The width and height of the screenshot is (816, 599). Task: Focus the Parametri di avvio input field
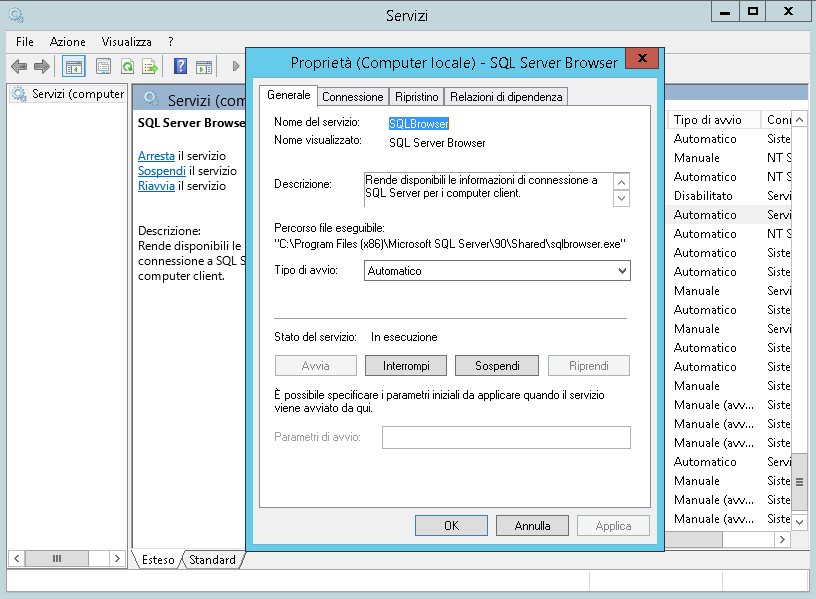point(506,437)
